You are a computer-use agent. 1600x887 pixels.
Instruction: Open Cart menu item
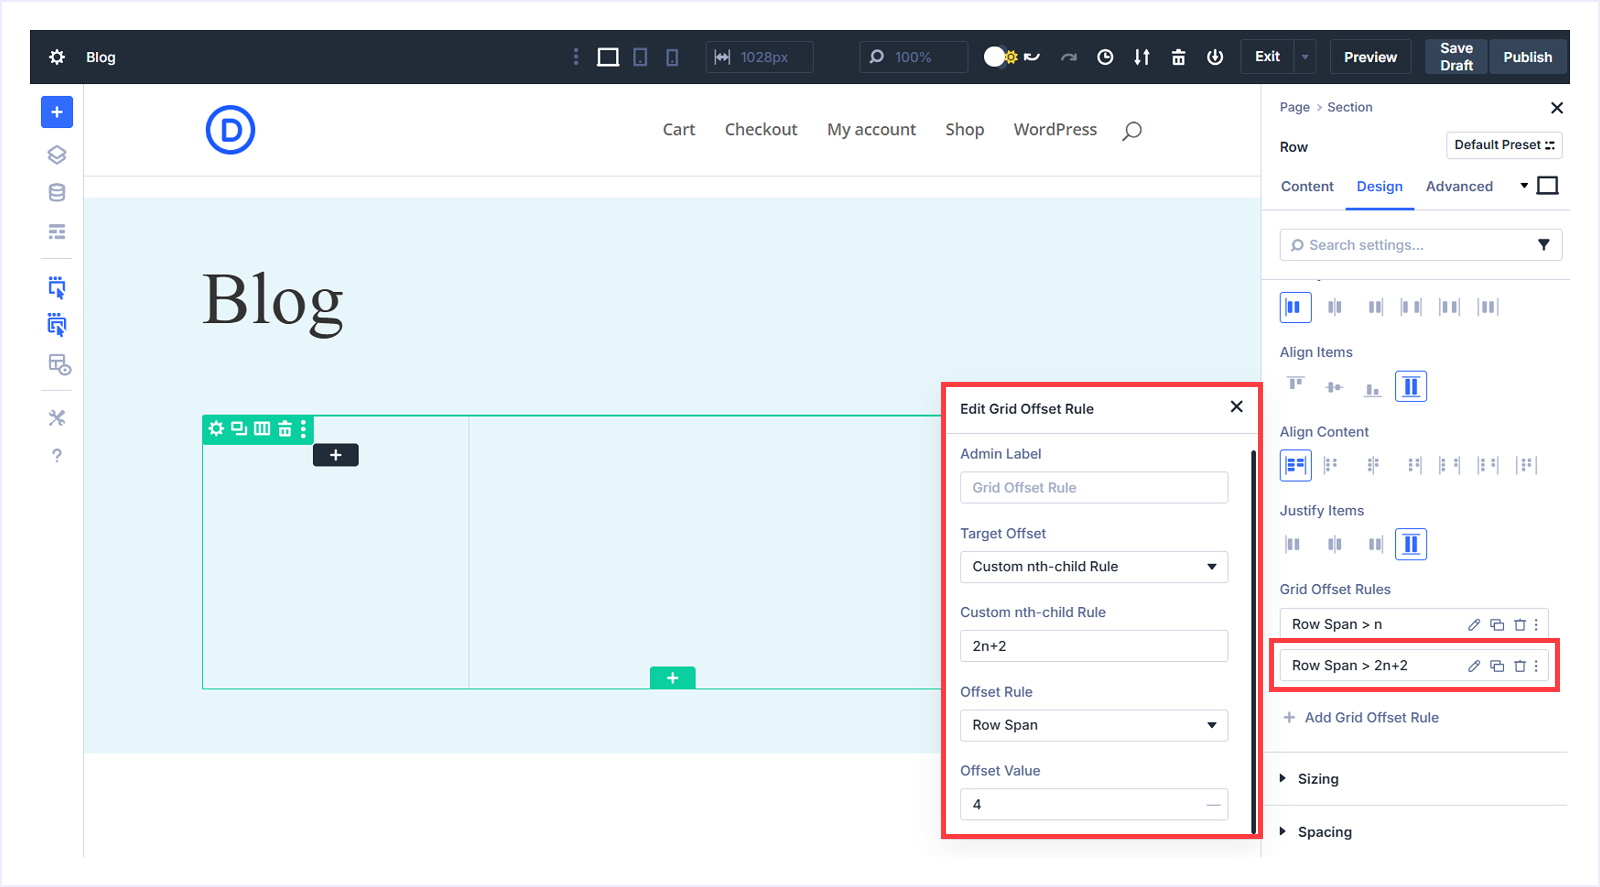pos(679,130)
